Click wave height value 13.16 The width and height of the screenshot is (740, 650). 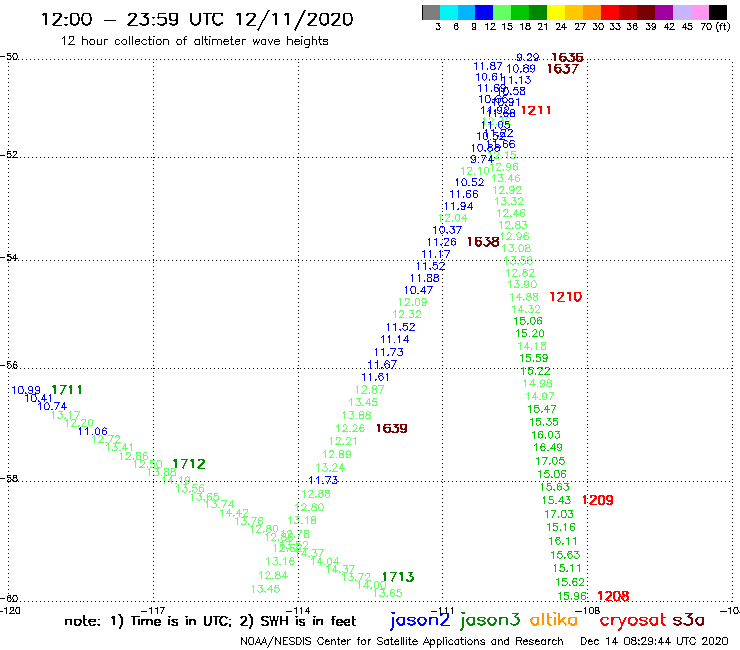280,561
